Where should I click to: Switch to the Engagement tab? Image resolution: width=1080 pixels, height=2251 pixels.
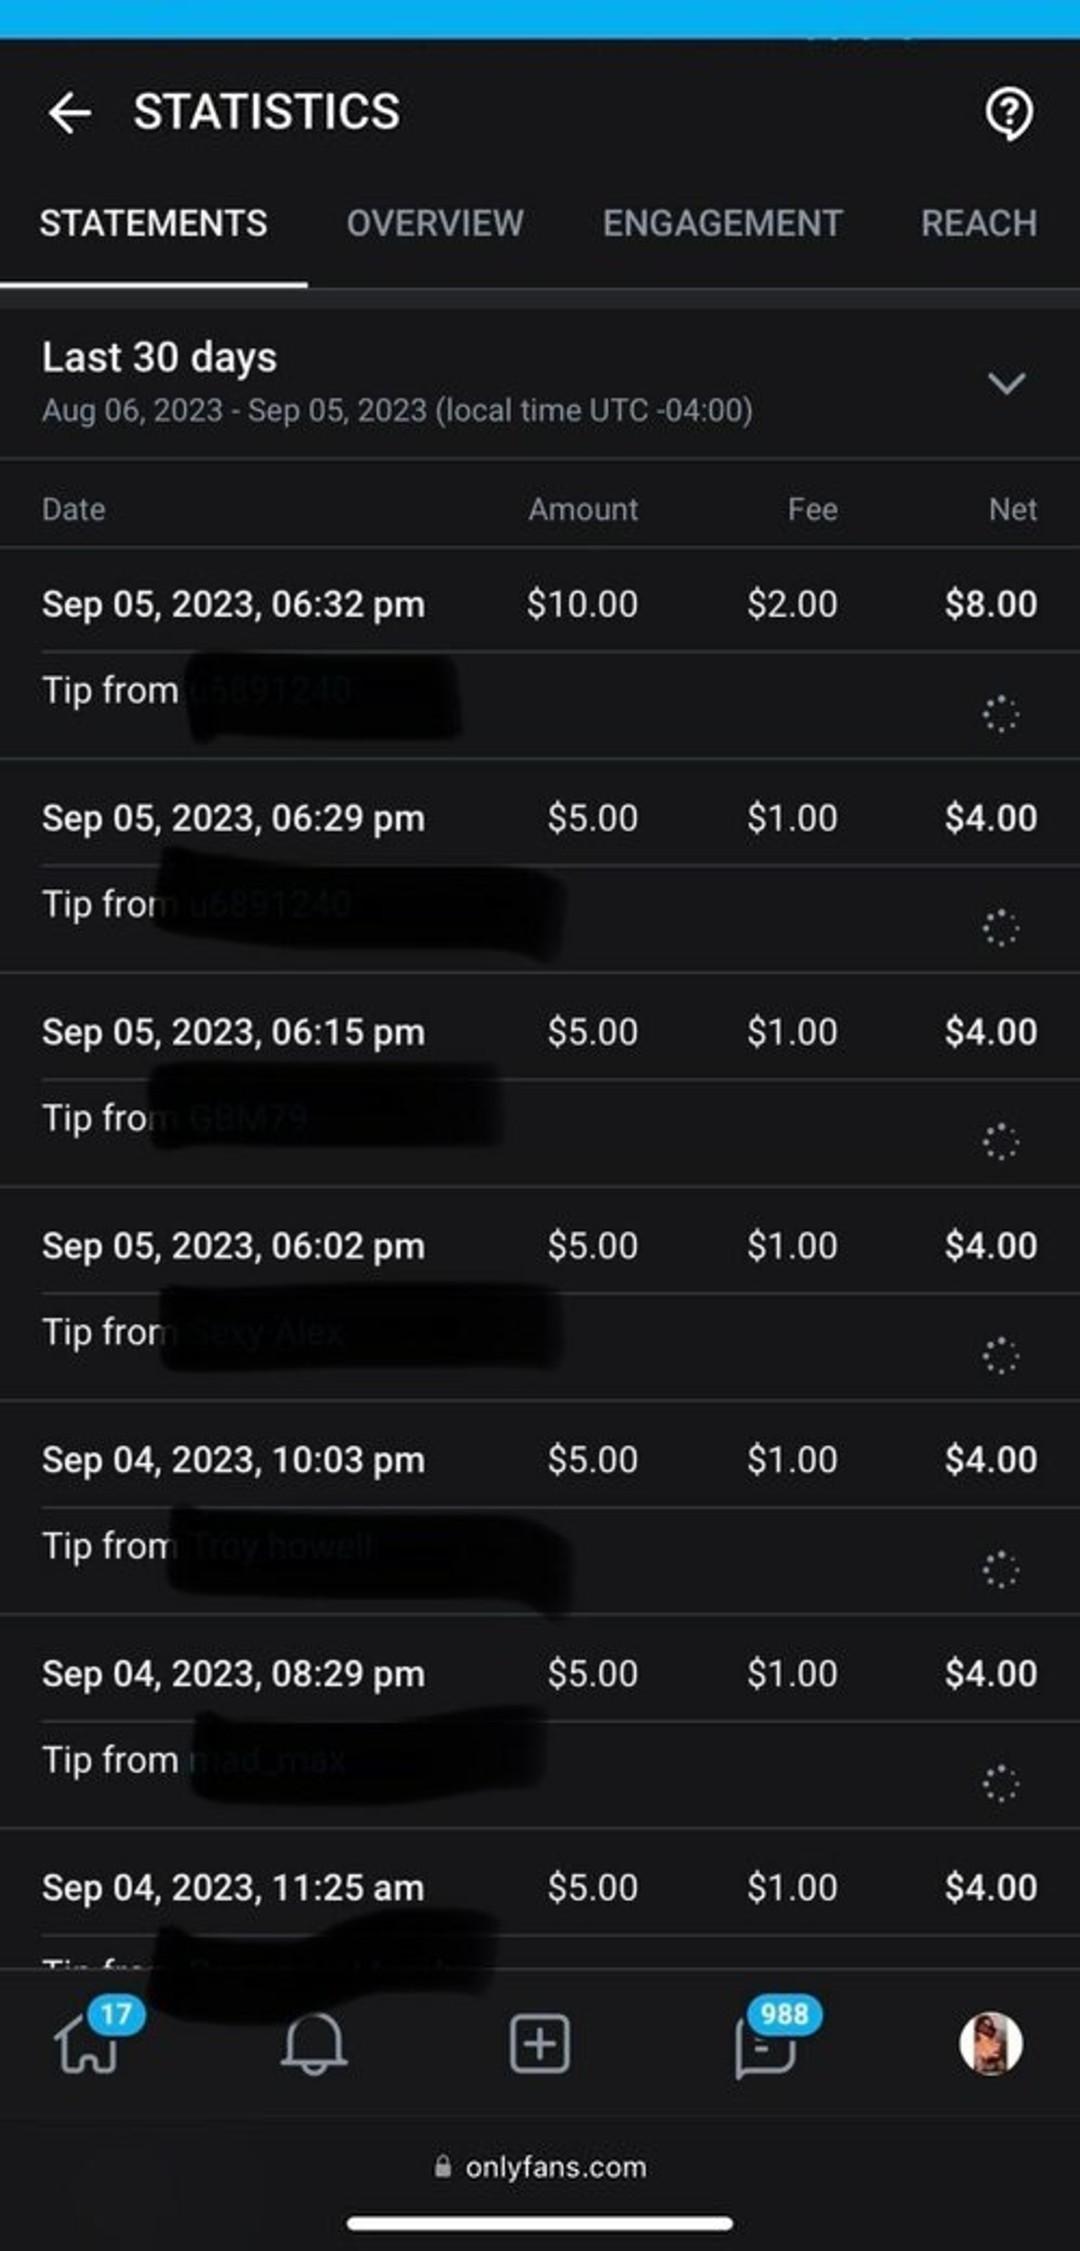722,223
